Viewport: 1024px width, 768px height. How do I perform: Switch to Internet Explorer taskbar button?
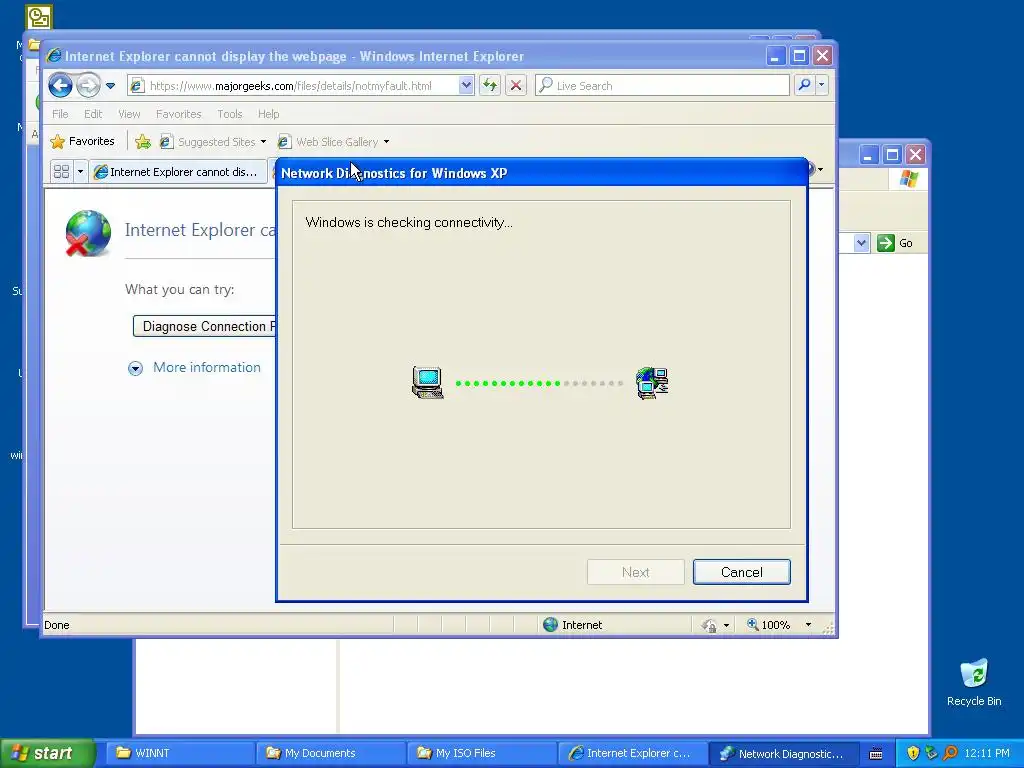click(x=632, y=753)
